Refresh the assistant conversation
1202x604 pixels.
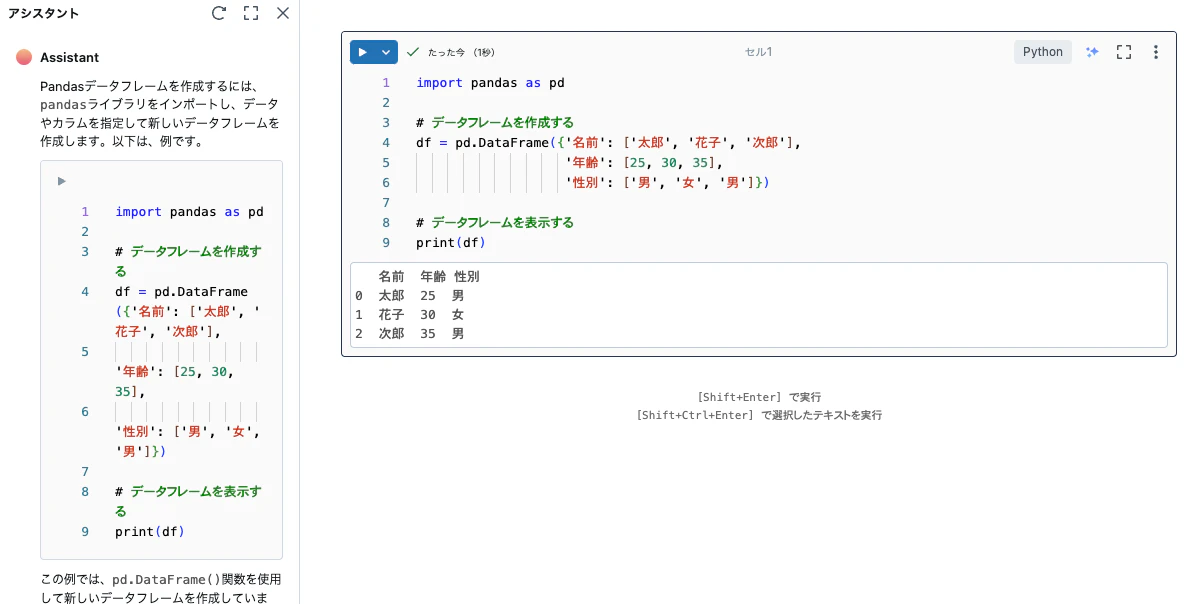click(219, 13)
